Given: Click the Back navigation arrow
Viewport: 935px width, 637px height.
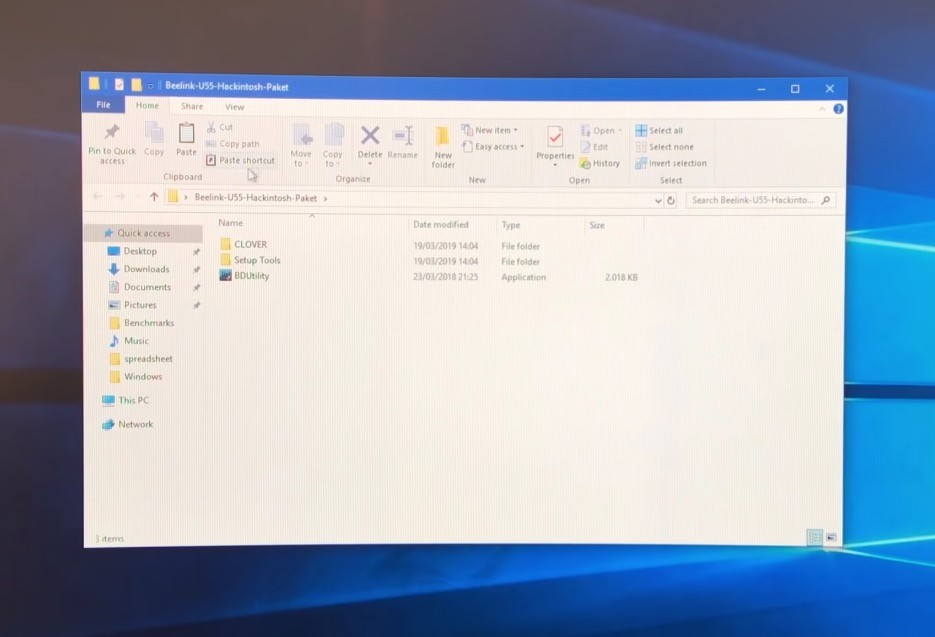Looking at the screenshot, I should [98, 196].
